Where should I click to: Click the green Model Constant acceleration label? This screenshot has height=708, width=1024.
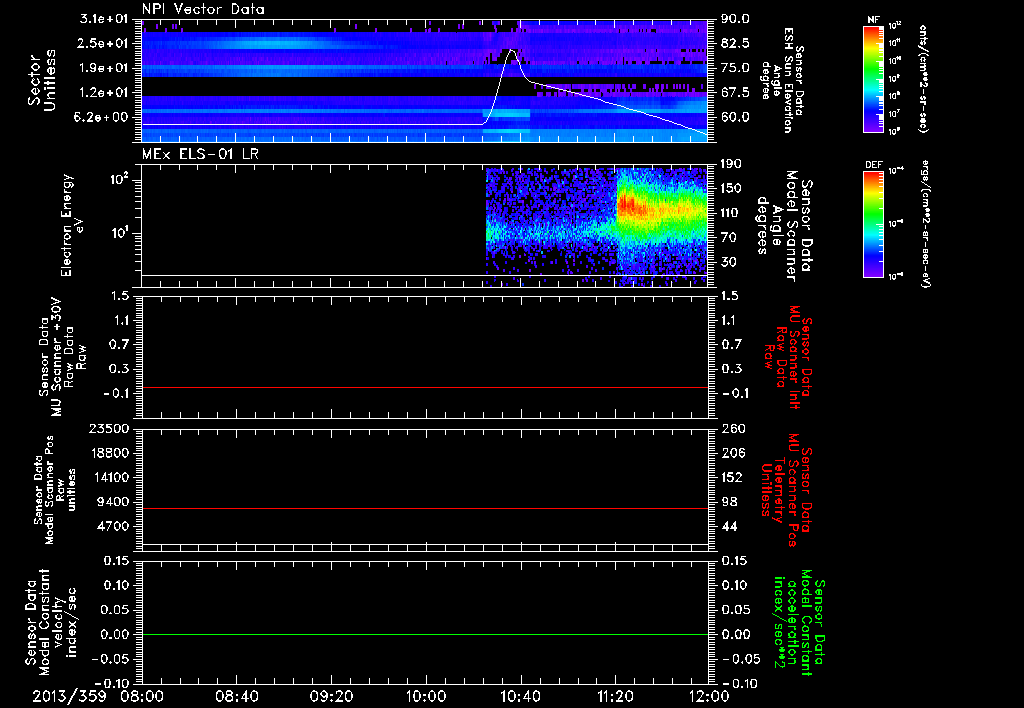click(799, 623)
